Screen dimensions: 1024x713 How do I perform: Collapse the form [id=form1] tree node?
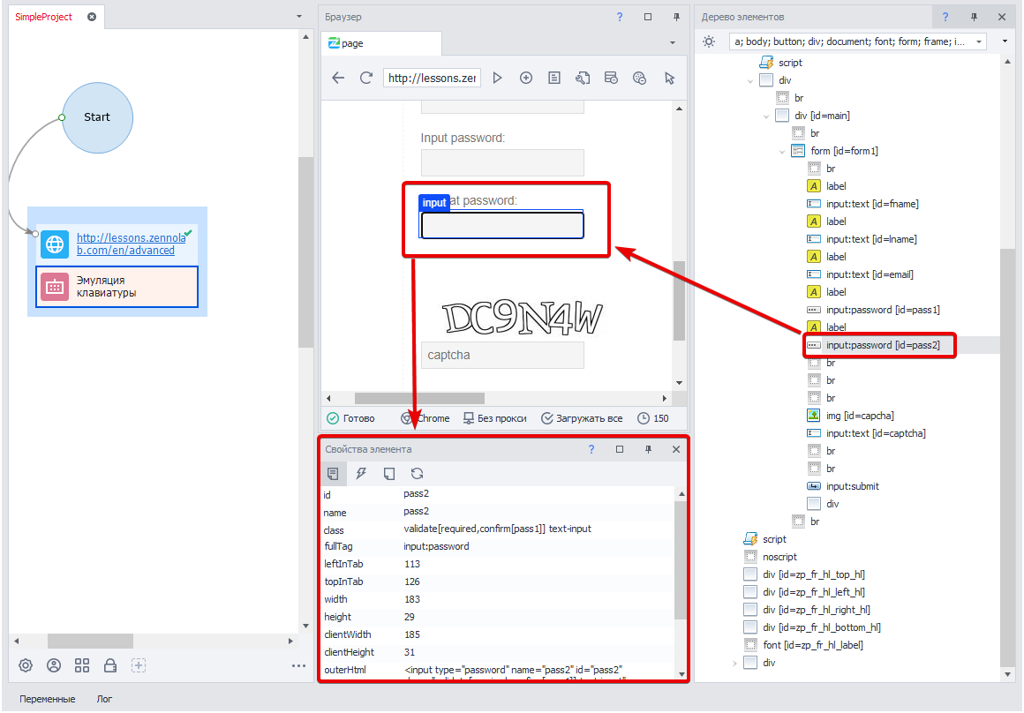click(x=782, y=151)
